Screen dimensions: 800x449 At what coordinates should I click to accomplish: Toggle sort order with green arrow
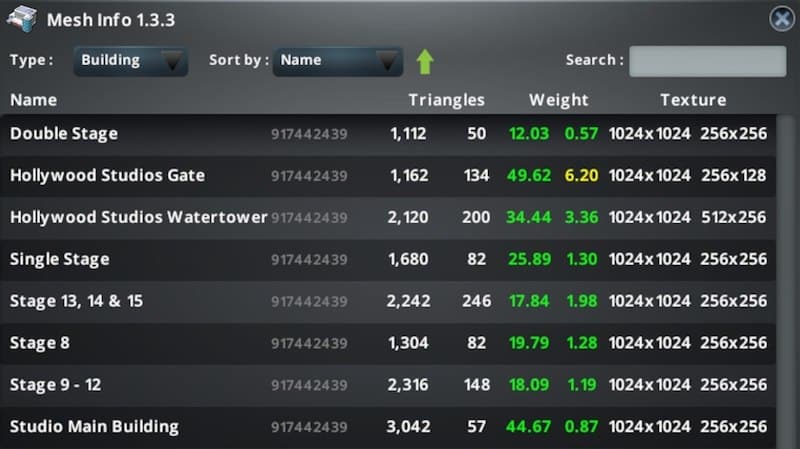tap(425, 61)
